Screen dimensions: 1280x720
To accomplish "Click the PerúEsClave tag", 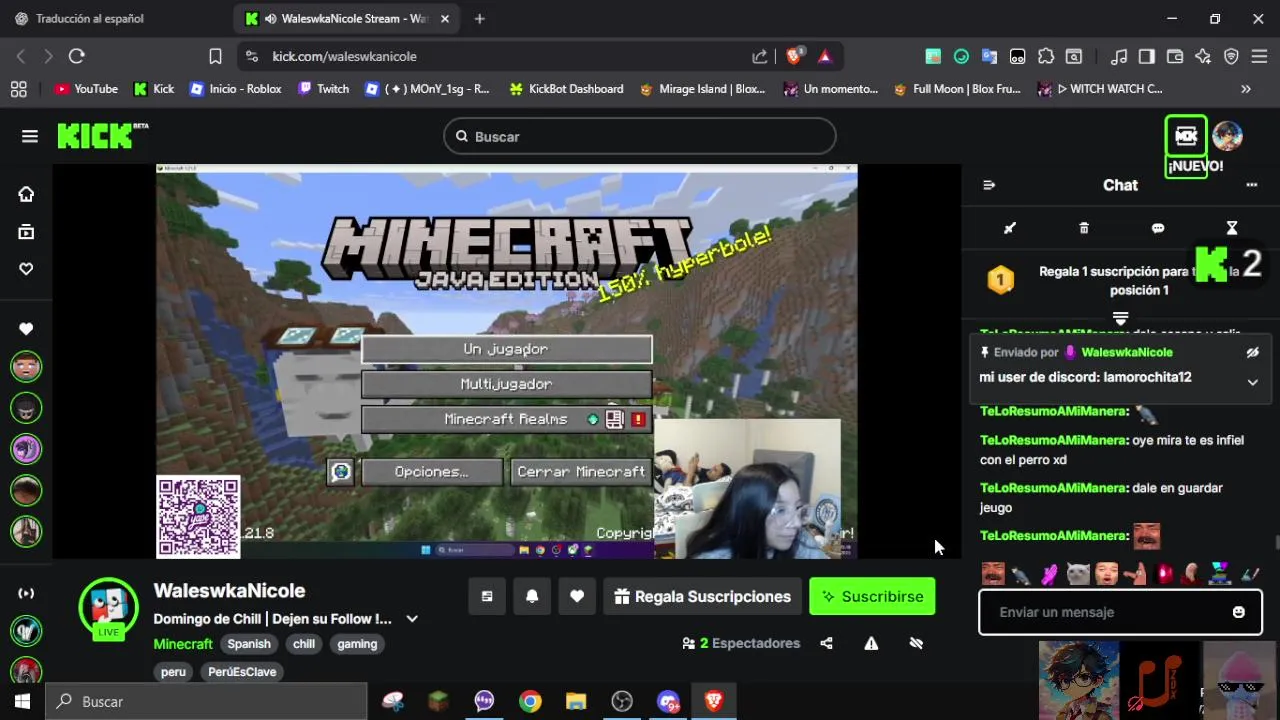I will coord(242,672).
